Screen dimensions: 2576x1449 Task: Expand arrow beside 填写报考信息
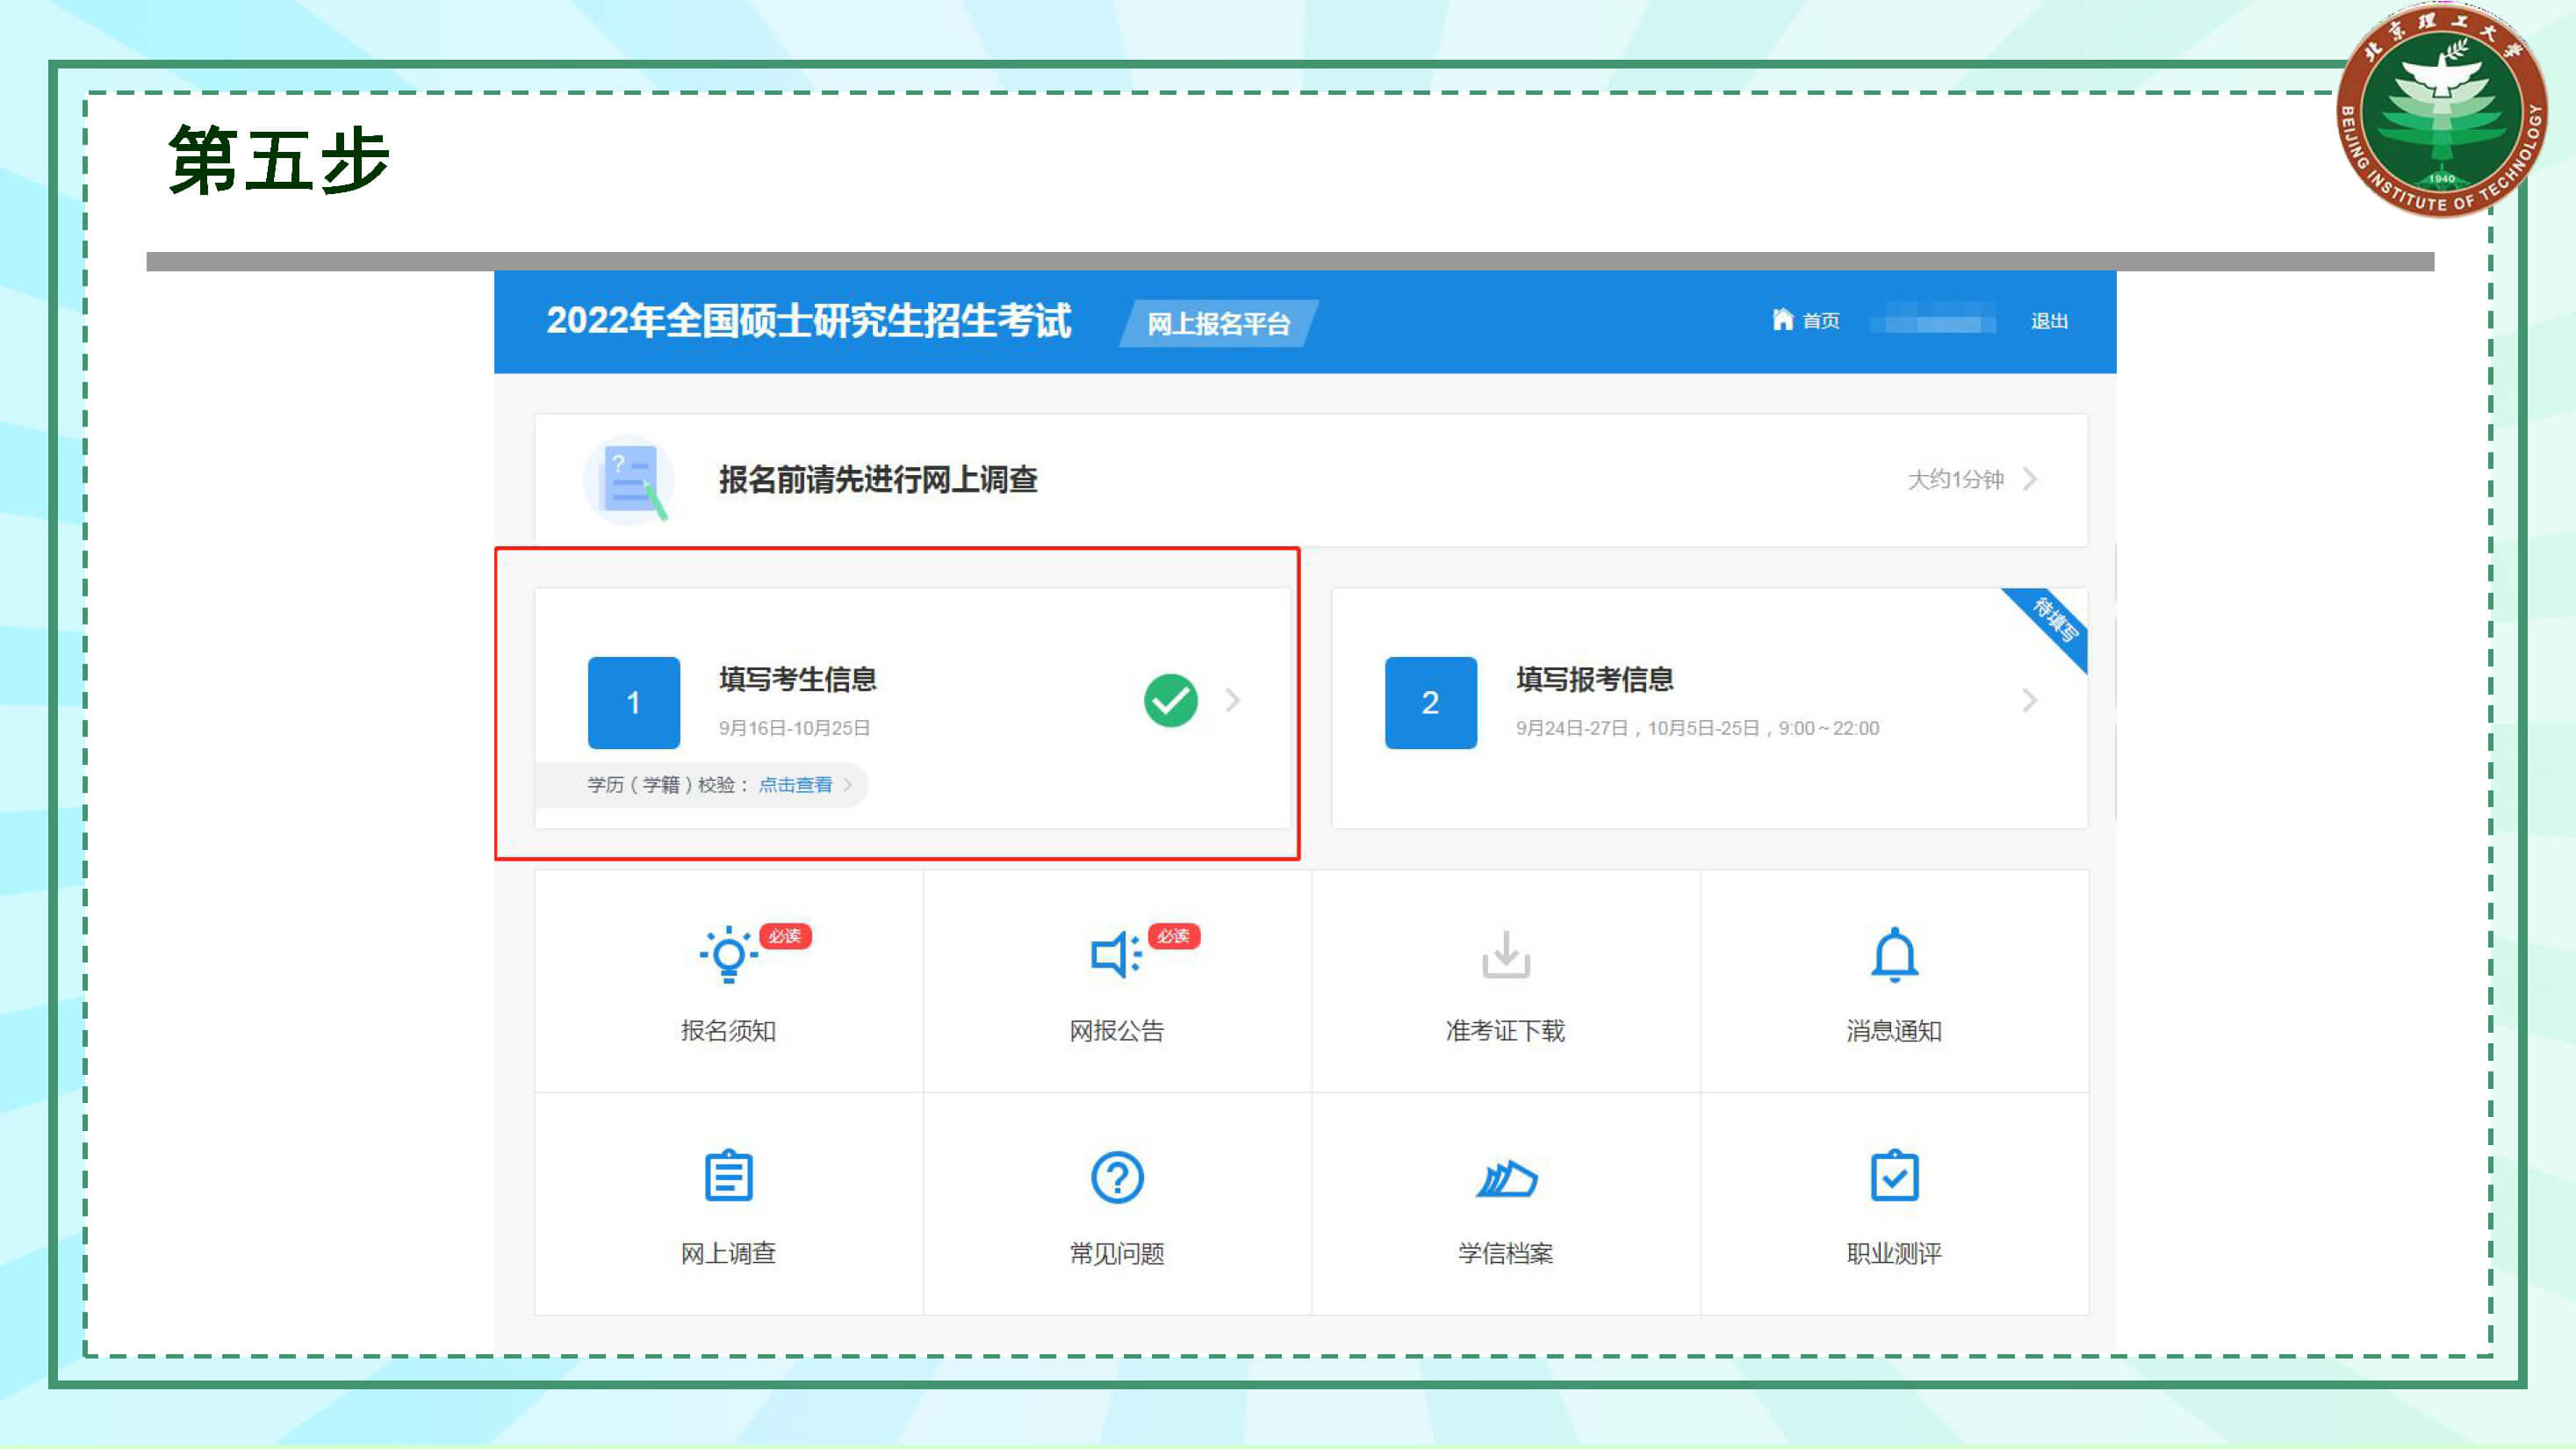pos(2029,700)
